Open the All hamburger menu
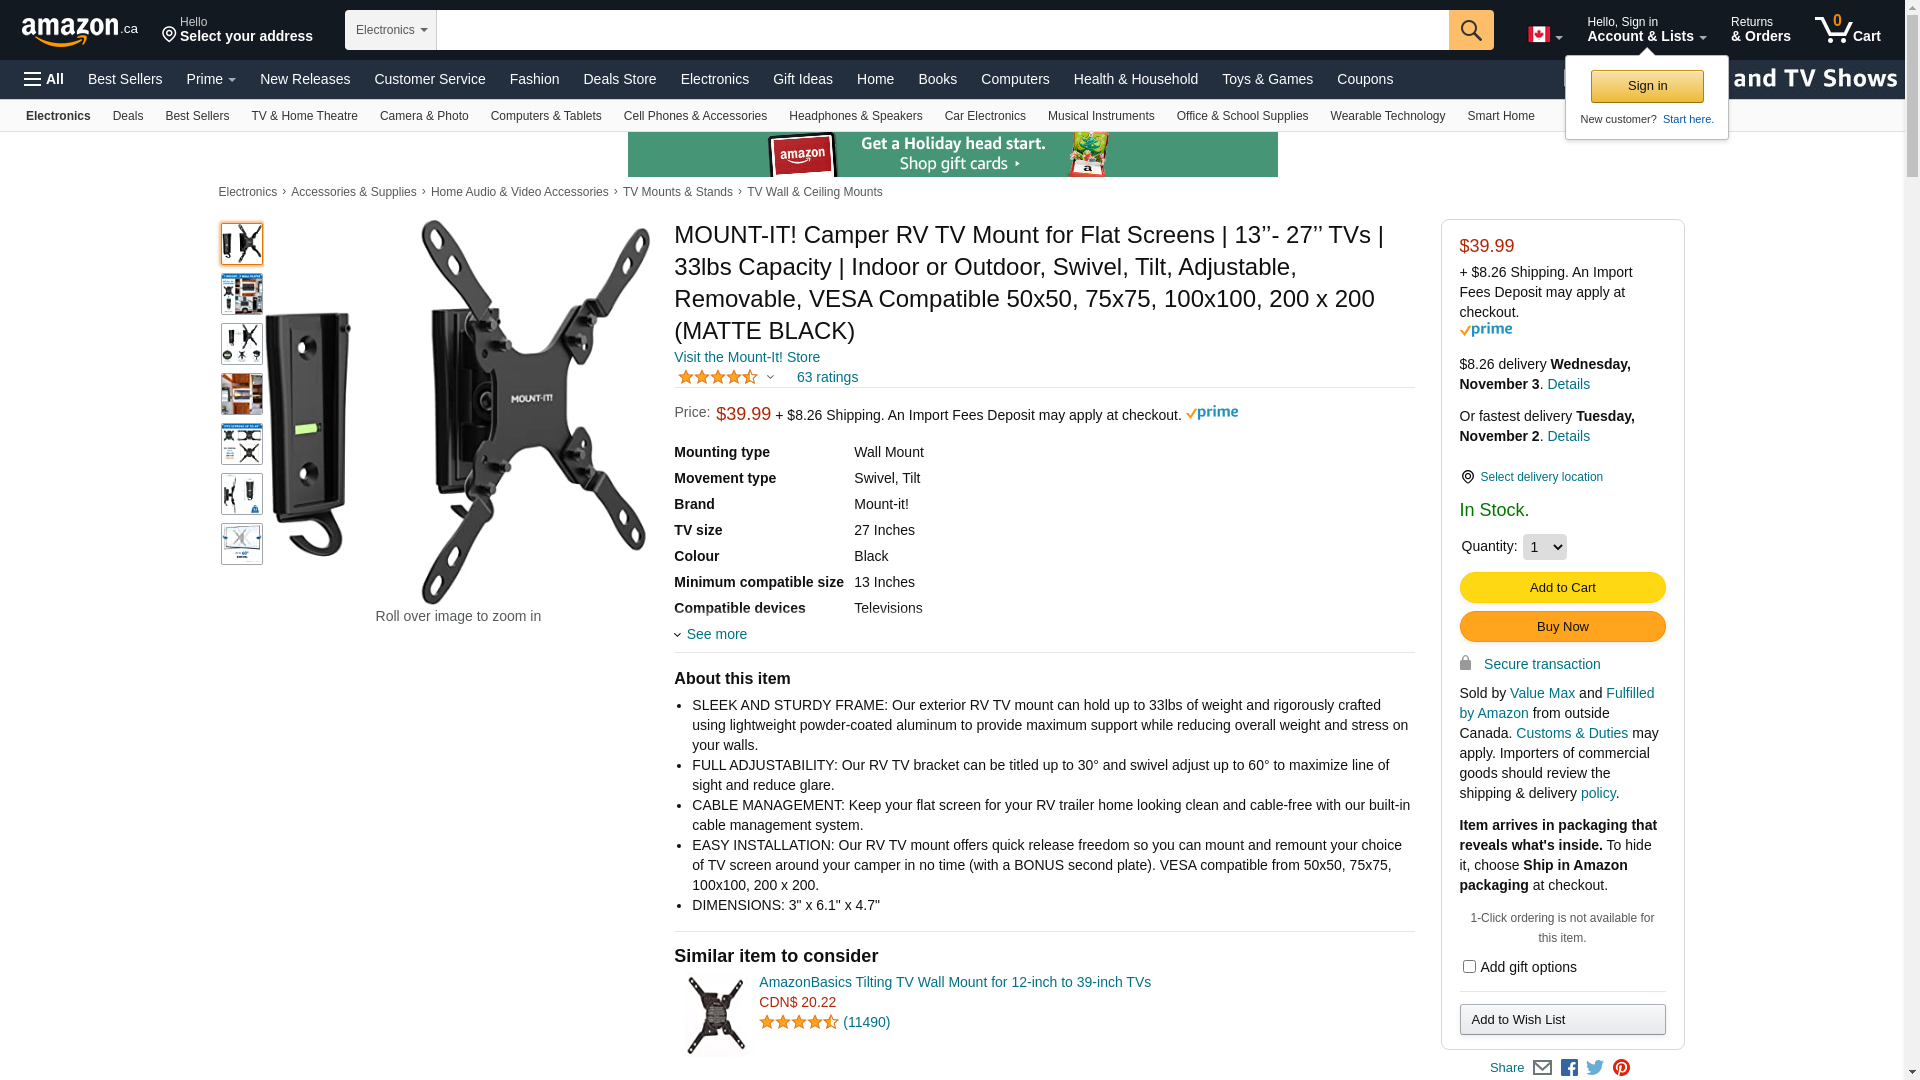Image resolution: width=1920 pixels, height=1080 pixels. pyautogui.click(x=44, y=79)
